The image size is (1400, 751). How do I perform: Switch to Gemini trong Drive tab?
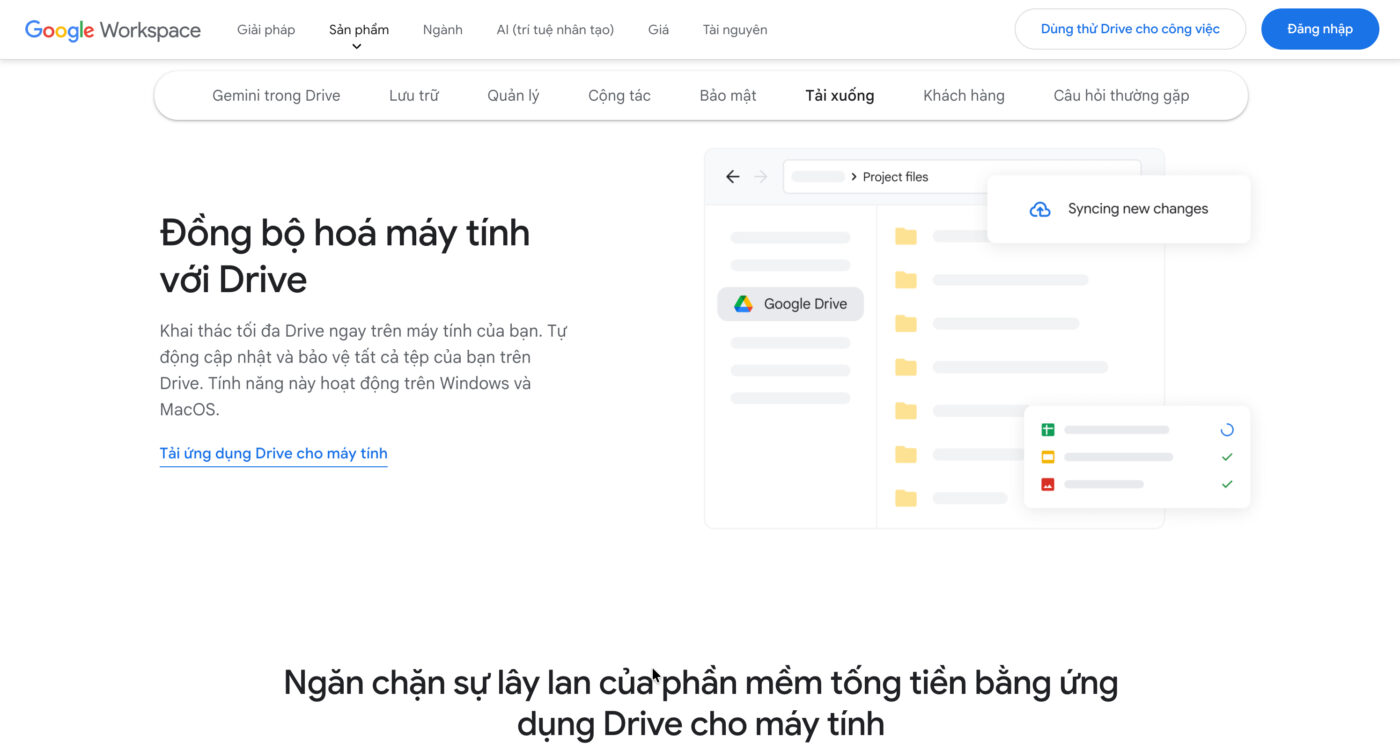tap(276, 96)
